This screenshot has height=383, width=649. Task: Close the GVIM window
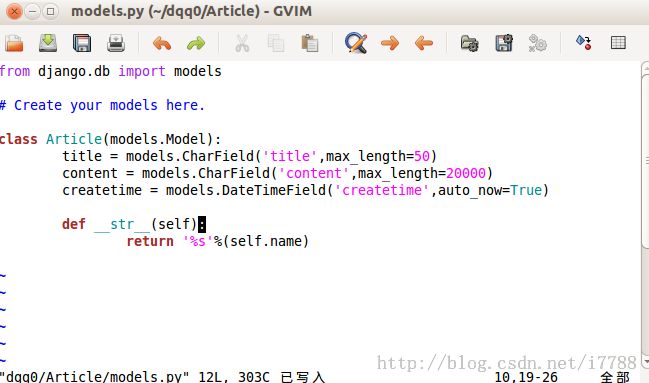click(14, 11)
